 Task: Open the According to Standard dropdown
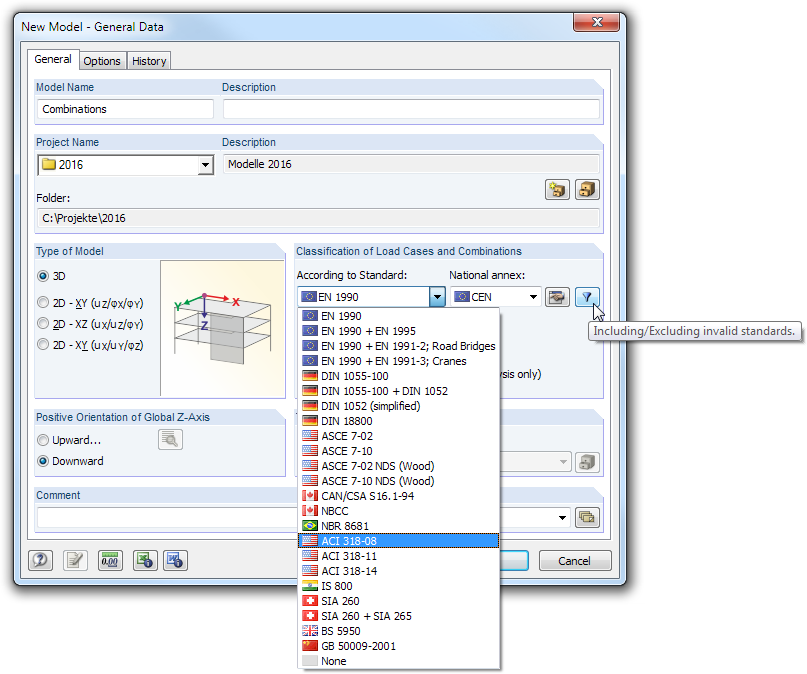pos(437,297)
